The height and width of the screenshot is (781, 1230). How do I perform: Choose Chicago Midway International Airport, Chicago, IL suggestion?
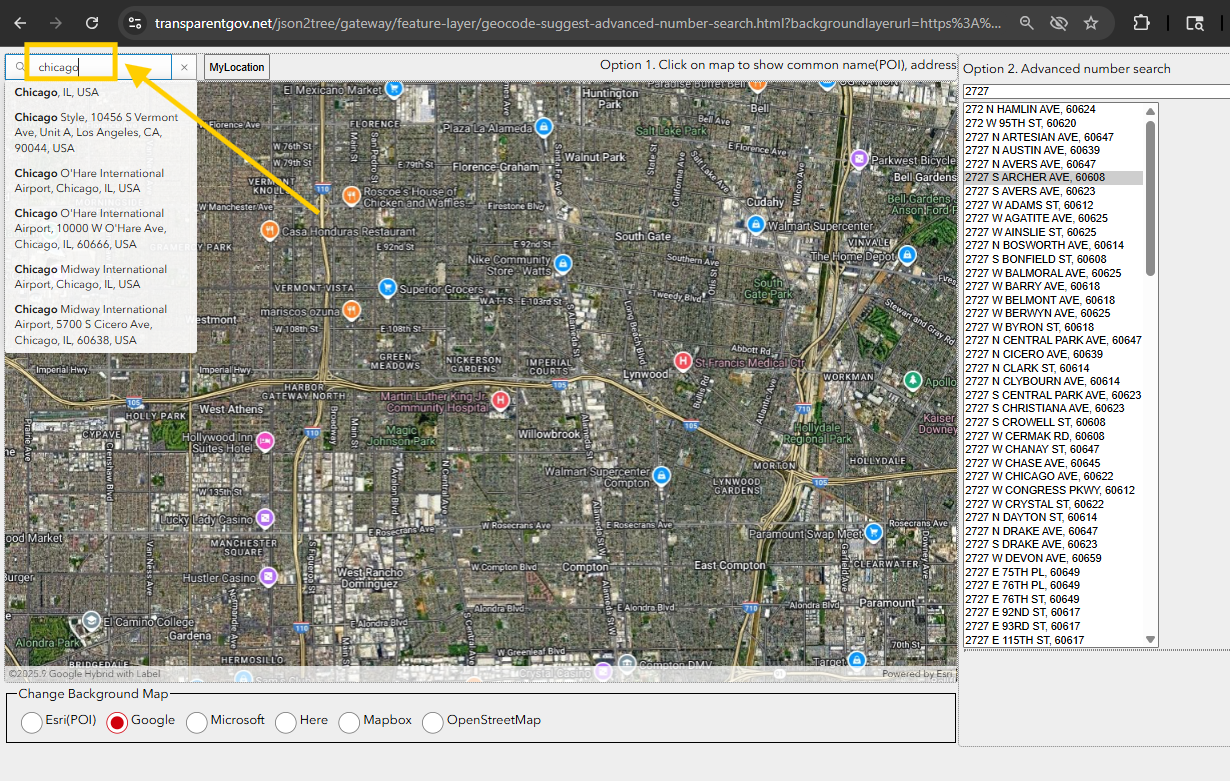pos(101,276)
